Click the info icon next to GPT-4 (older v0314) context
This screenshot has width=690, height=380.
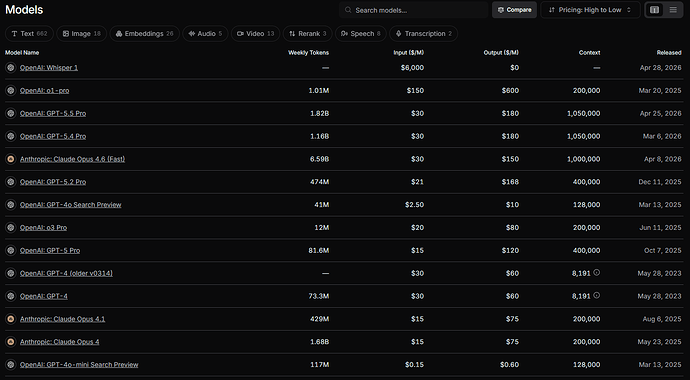[x=597, y=273]
